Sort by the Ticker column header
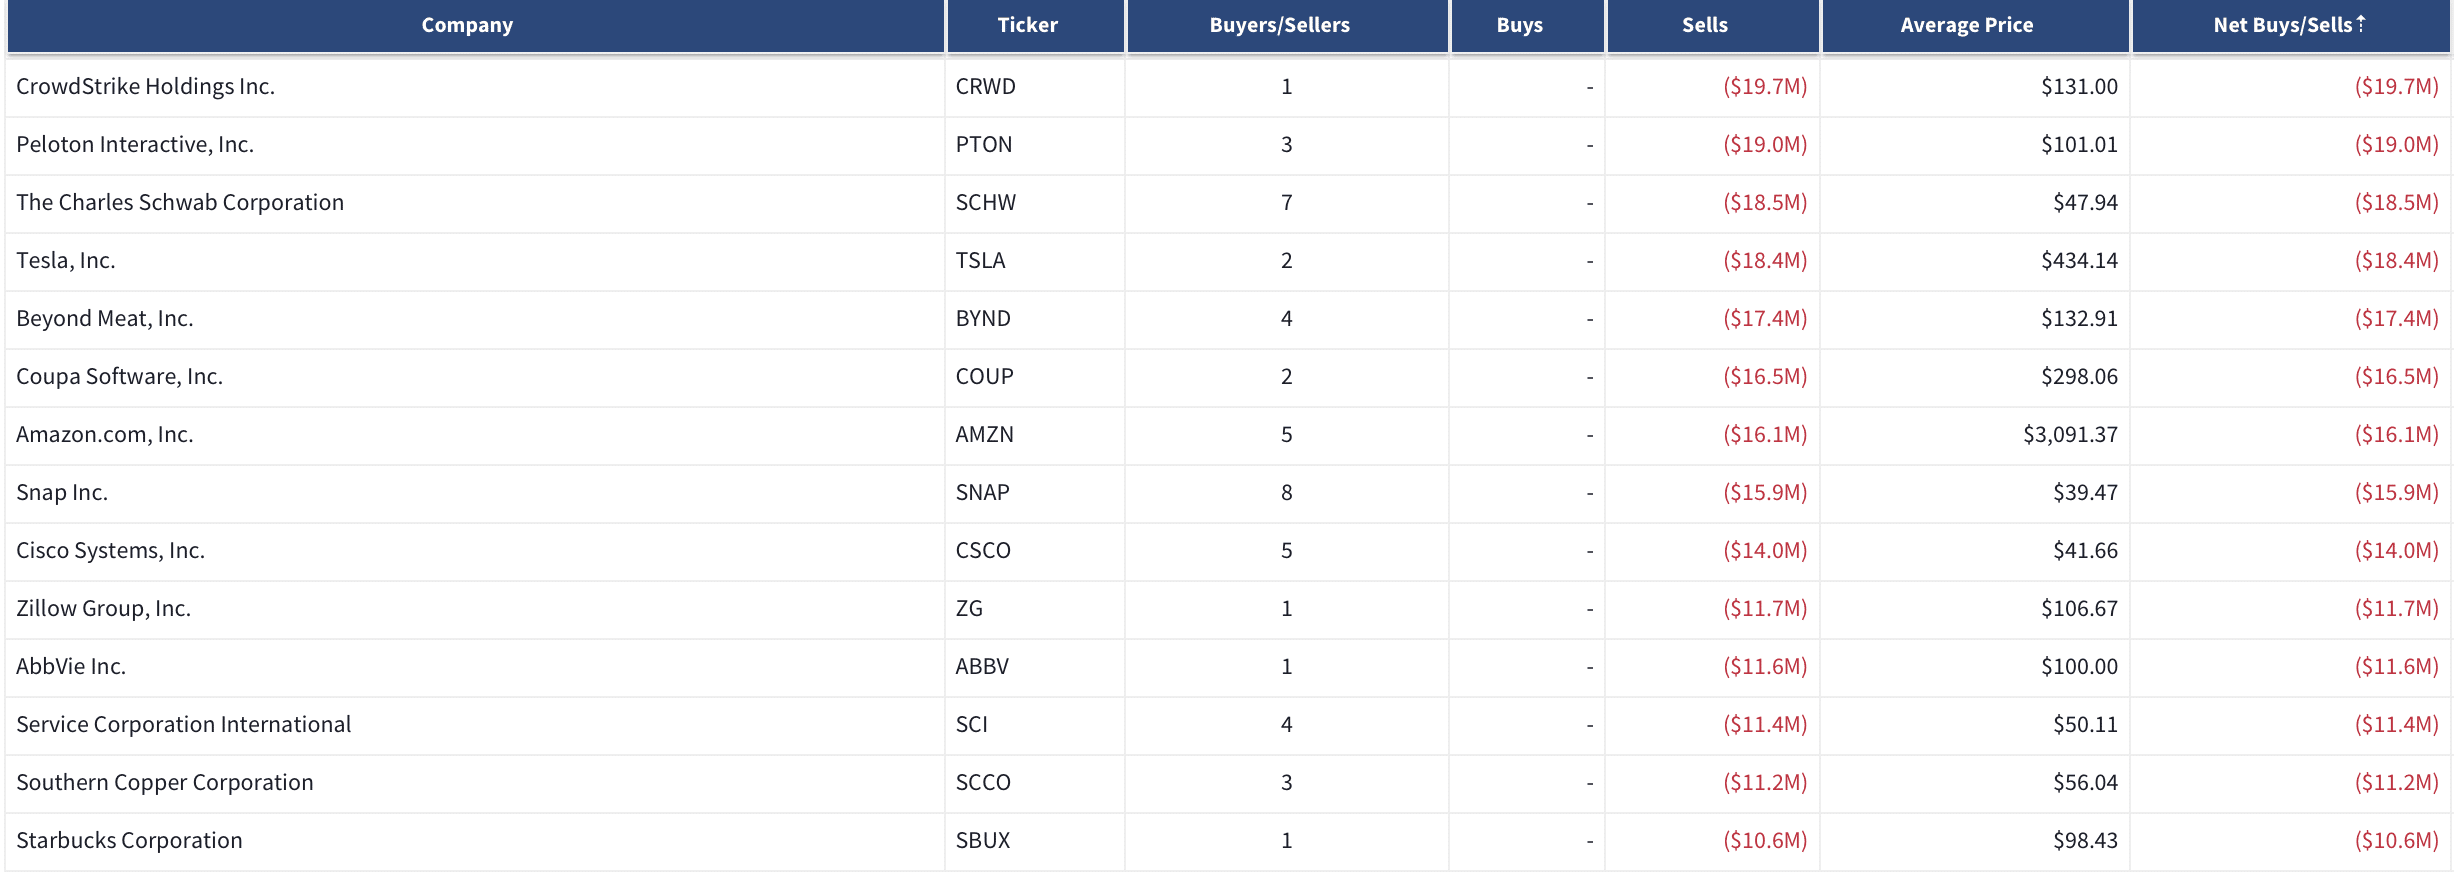The image size is (2454, 872). (x=1027, y=25)
